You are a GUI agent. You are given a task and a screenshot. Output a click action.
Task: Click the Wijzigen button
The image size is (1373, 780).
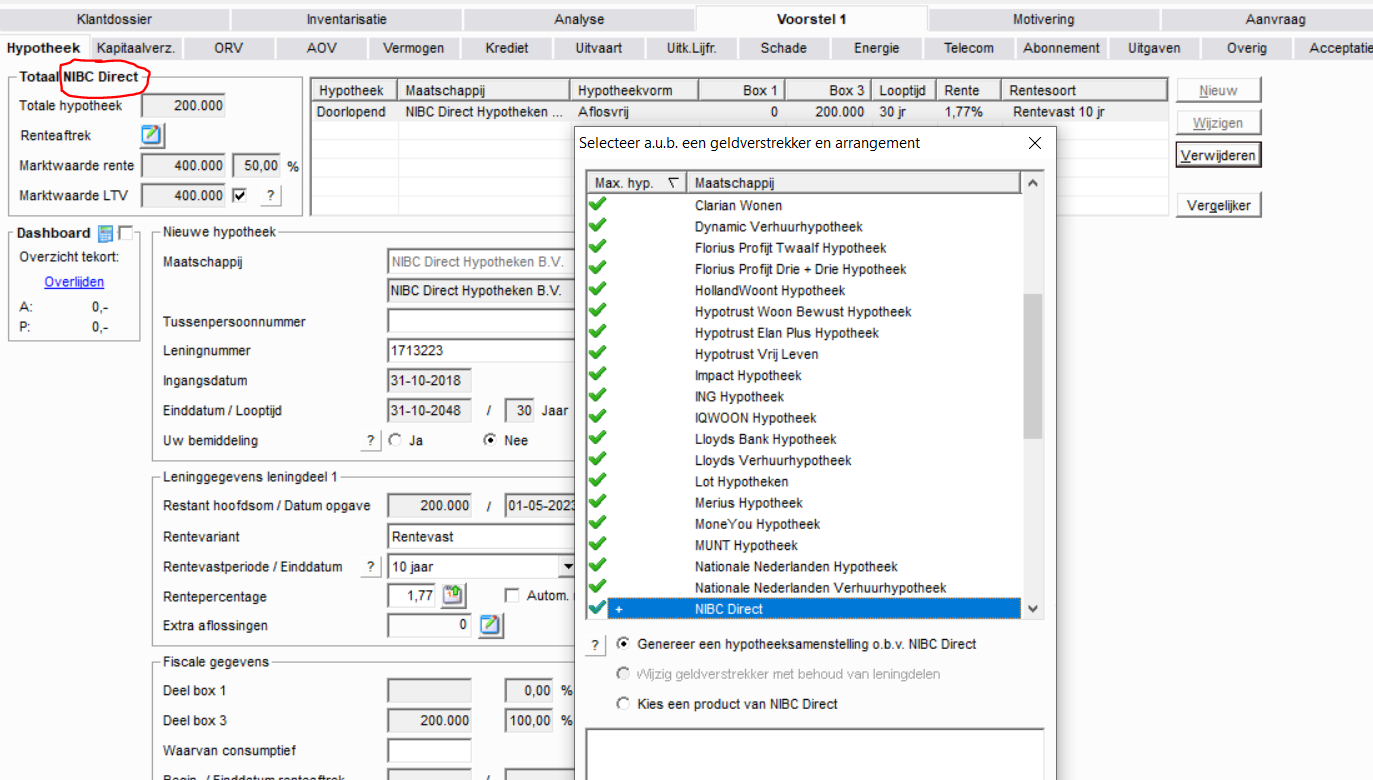point(1218,123)
